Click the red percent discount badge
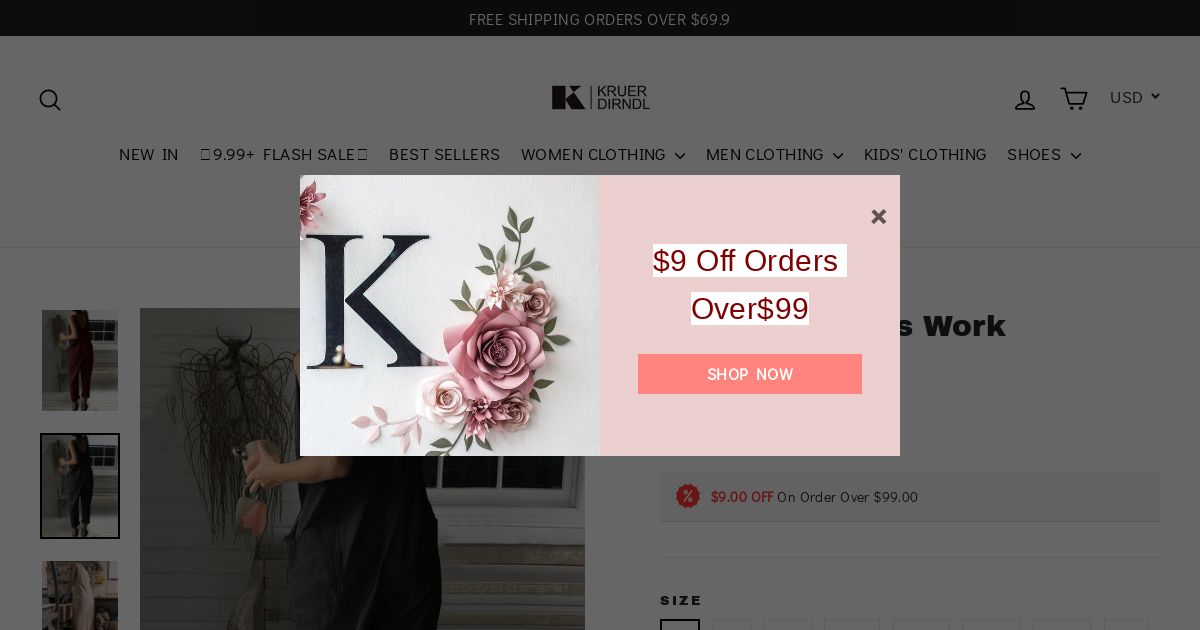Screen dimensions: 1200x630 (688, 496)
